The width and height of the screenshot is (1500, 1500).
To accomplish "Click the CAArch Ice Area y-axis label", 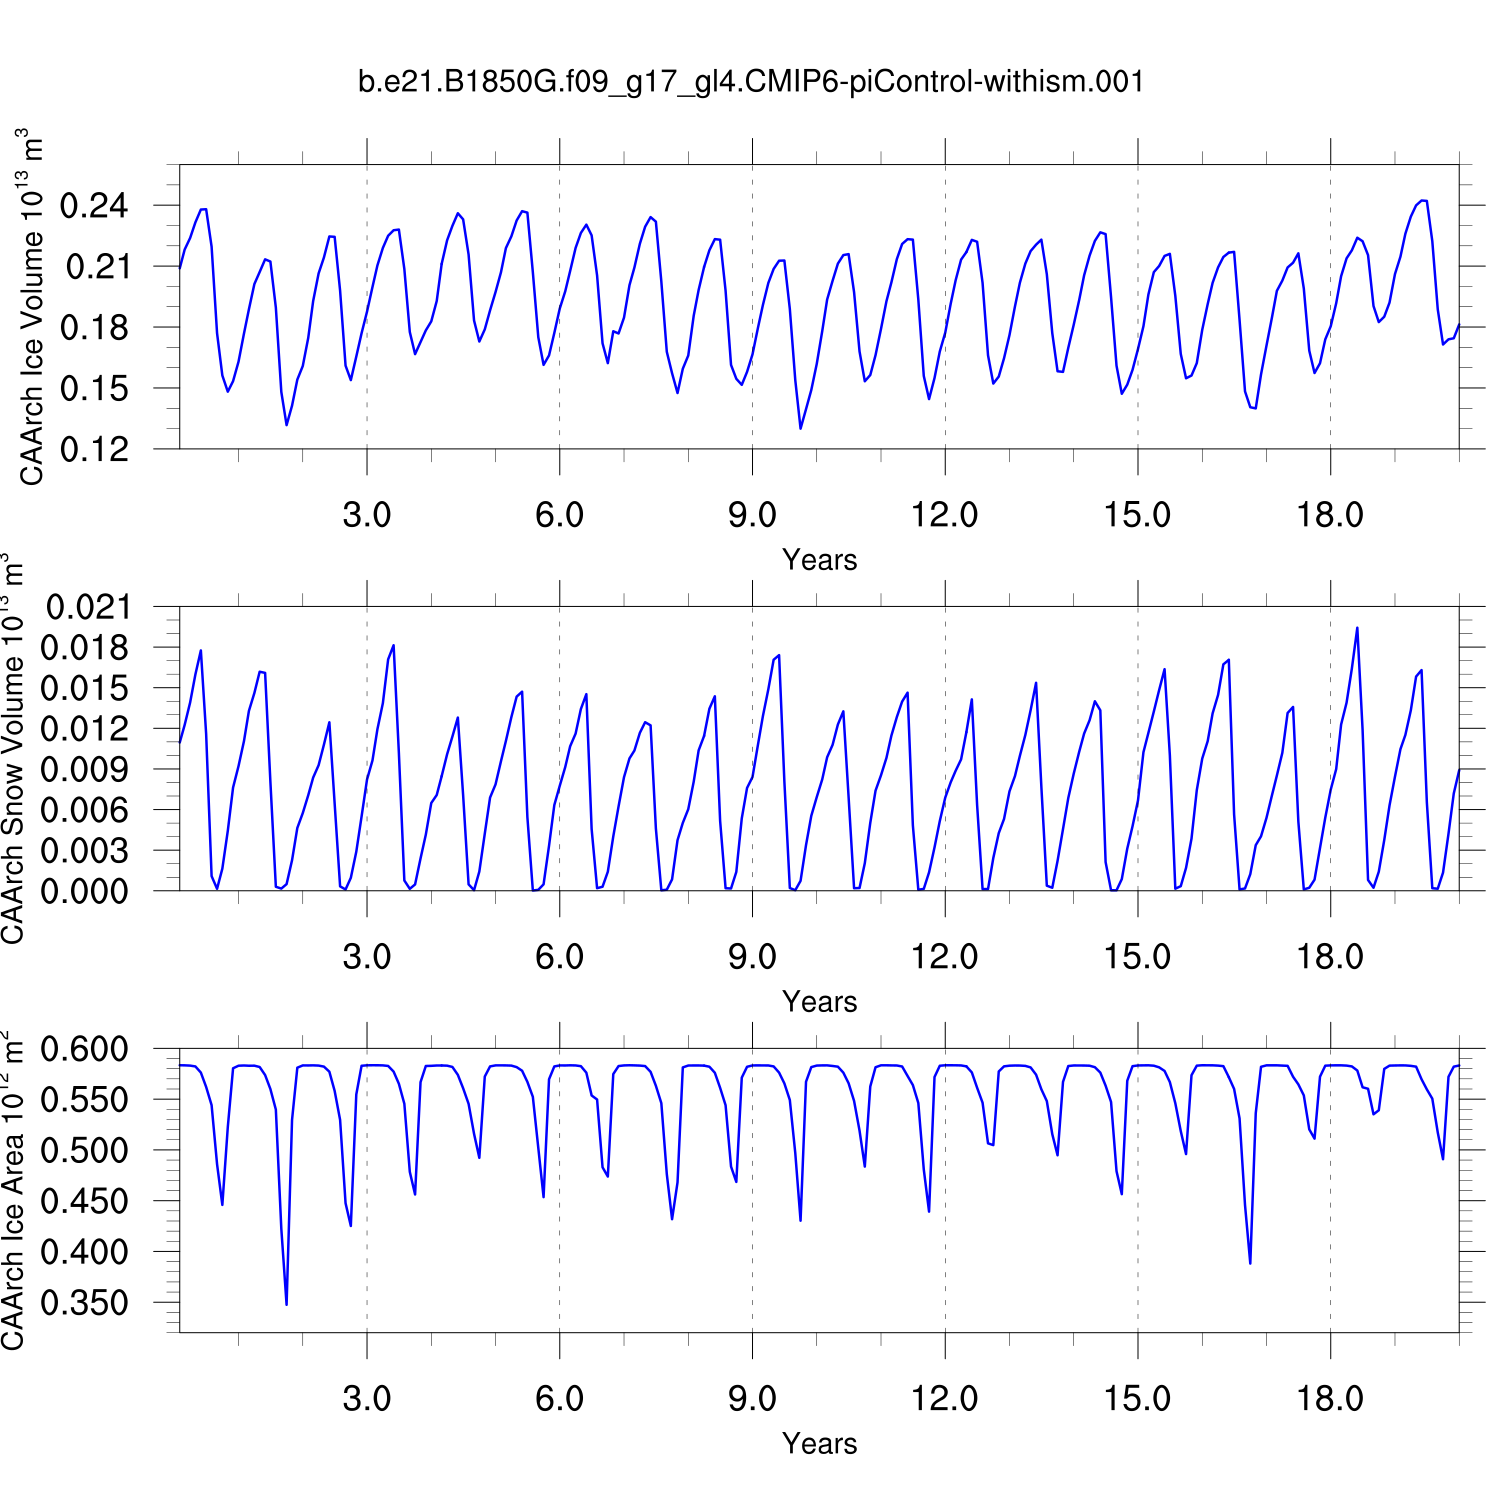I will (x=13, y=1190).
